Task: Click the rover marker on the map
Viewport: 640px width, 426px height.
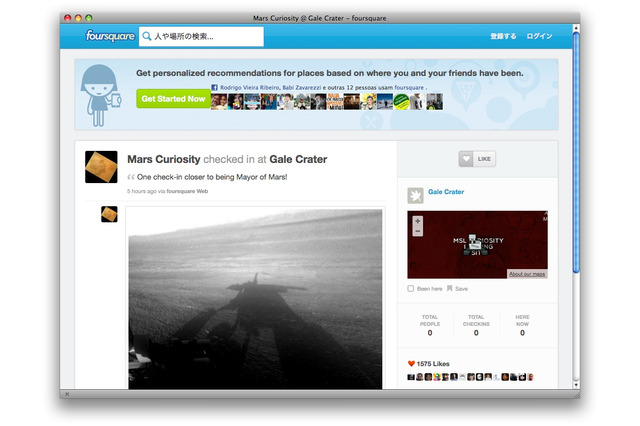Action: (x=475, y=246)
